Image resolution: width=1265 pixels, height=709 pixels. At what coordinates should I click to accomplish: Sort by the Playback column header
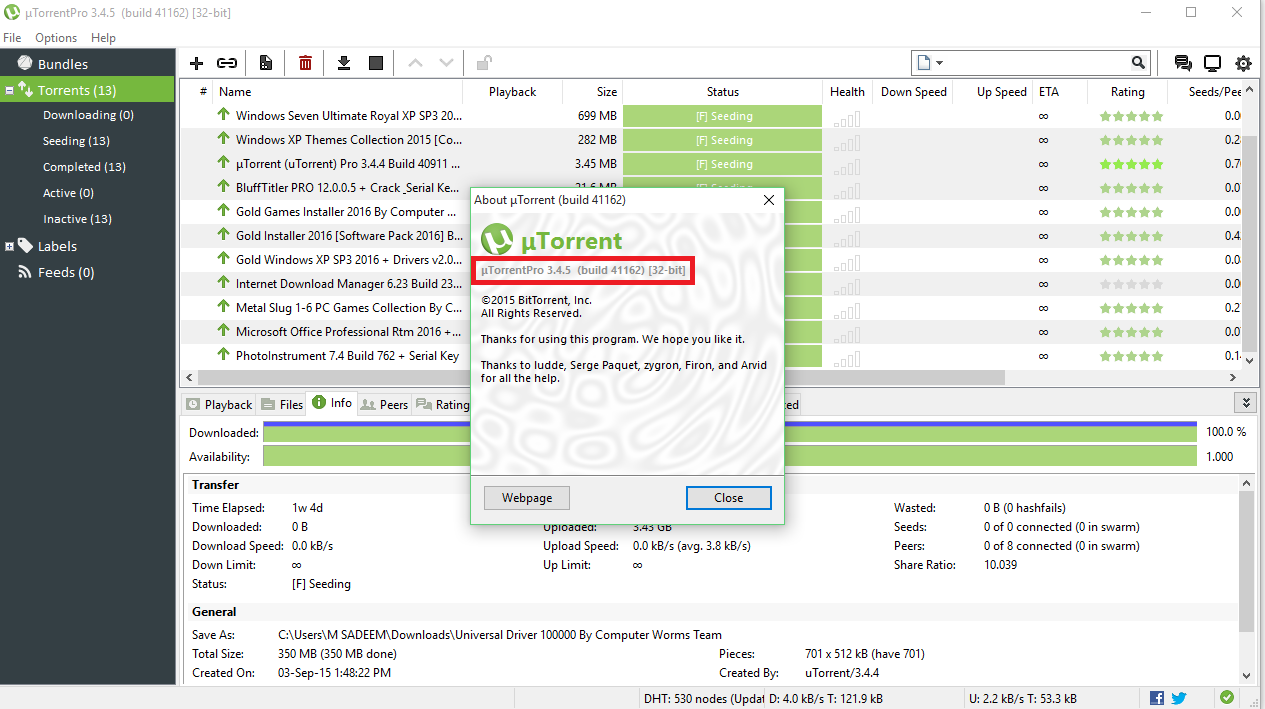515,91
